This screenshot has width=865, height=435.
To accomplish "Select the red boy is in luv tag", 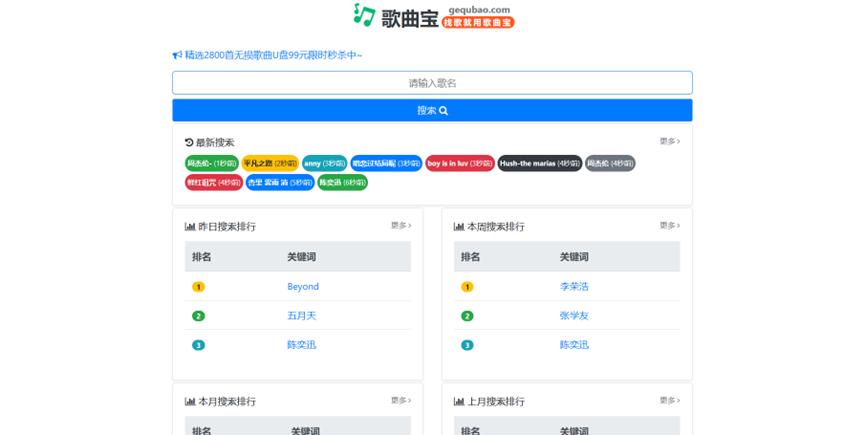I will 460,163.
